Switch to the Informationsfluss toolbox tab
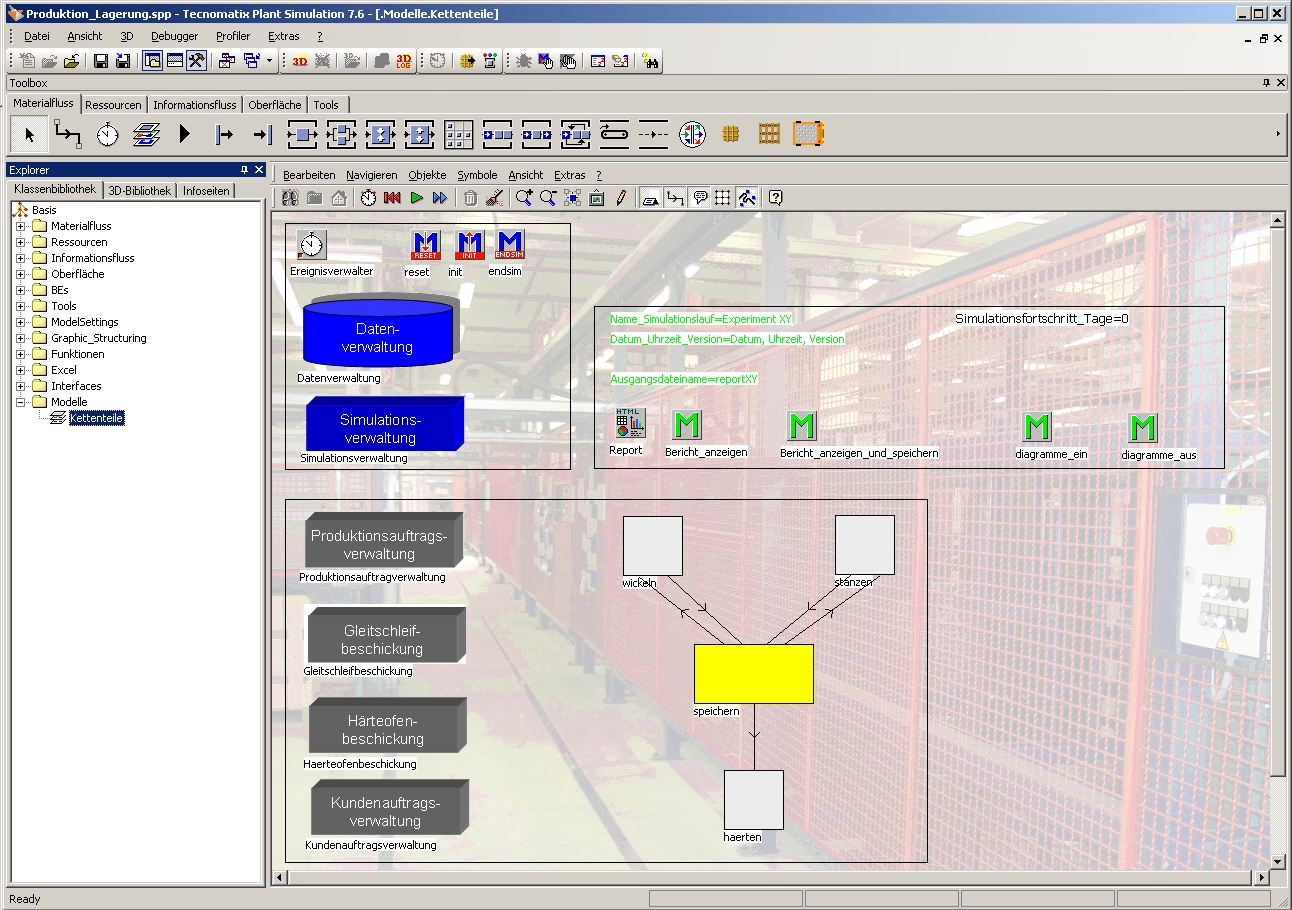The width and height of the screenshot is (1292, 910). tap(195, 105)
